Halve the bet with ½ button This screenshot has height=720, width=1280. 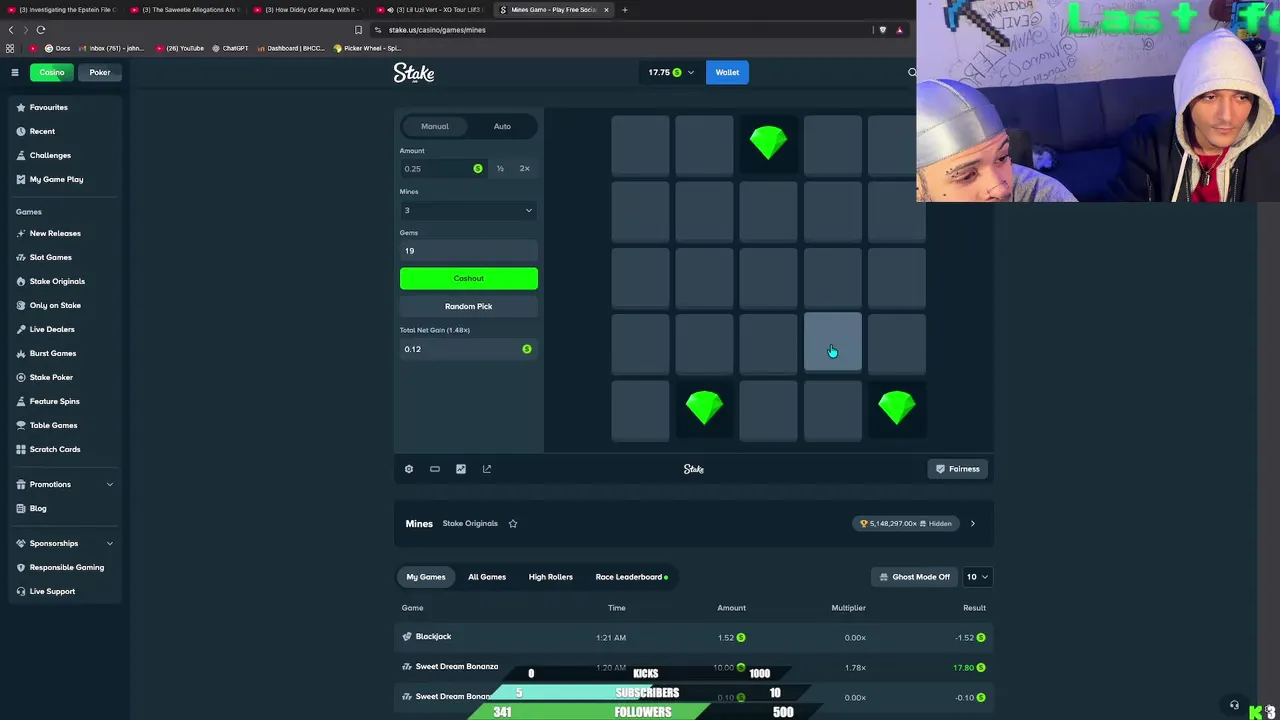click(500, 168)
